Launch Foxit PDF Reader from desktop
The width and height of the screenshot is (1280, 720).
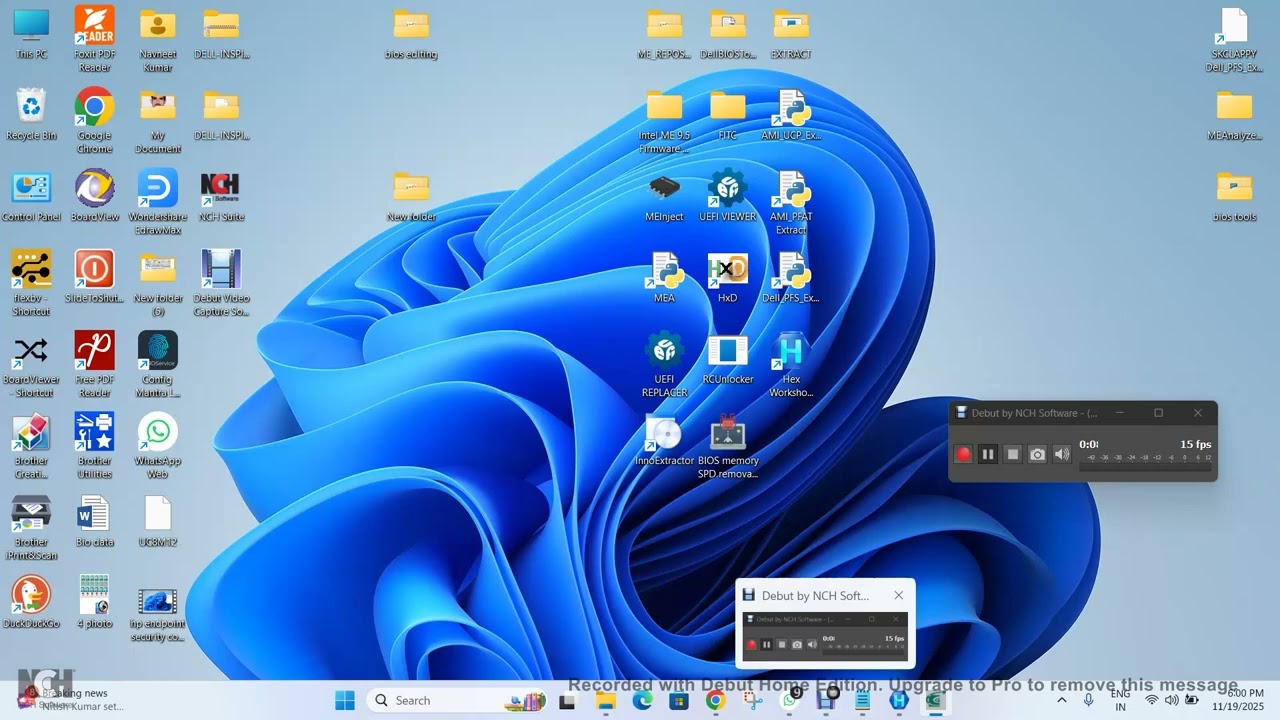click(x=94, y=39)
